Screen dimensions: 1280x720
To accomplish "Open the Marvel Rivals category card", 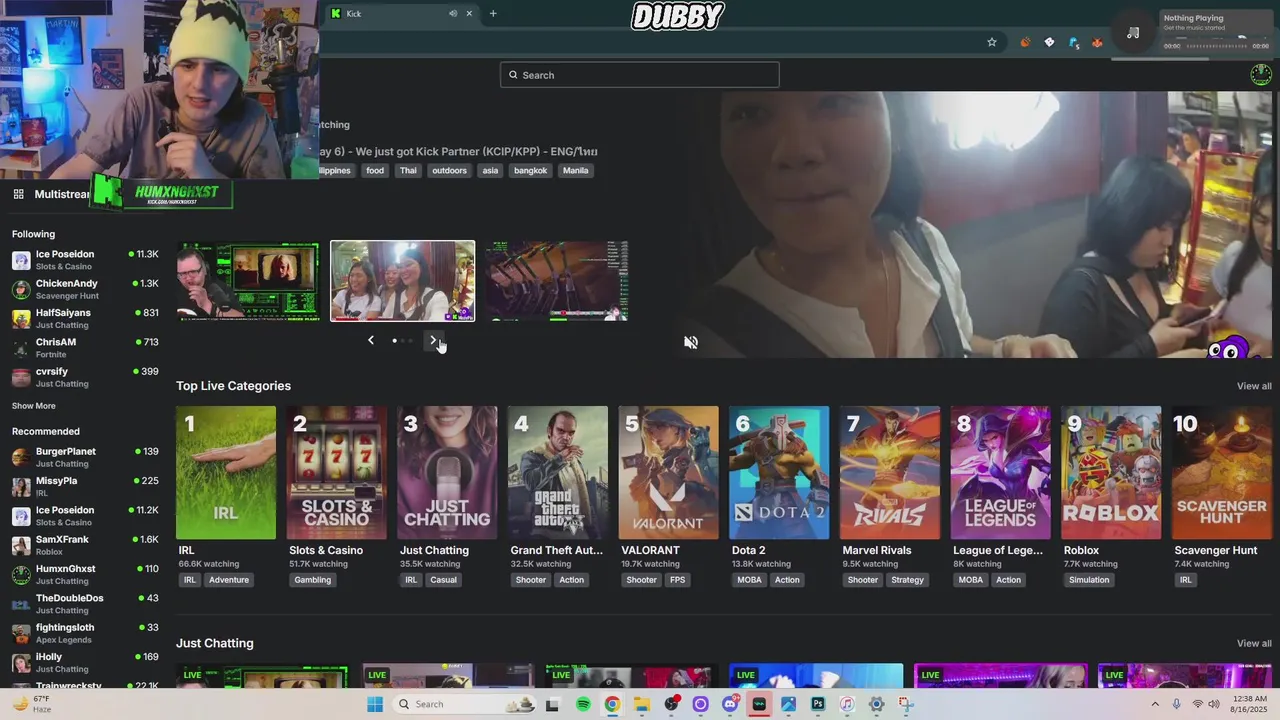I will 890,472.
